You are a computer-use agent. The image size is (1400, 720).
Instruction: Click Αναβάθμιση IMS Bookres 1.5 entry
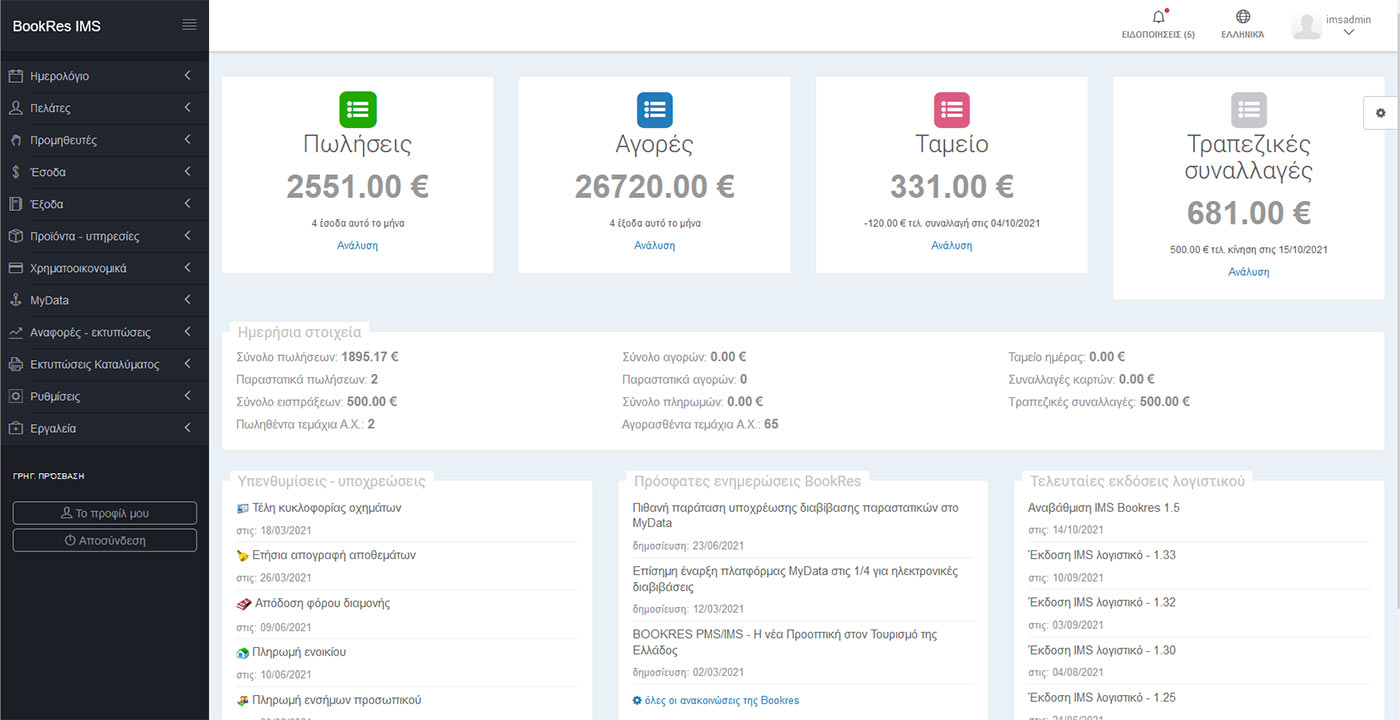1104,508
